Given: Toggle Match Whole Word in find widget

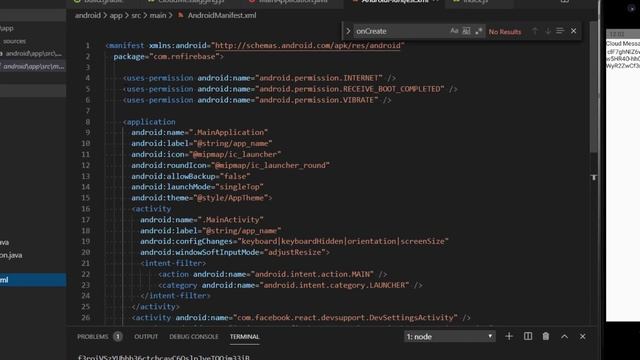Looking at the screenshot, I should [x=466, y=31].
